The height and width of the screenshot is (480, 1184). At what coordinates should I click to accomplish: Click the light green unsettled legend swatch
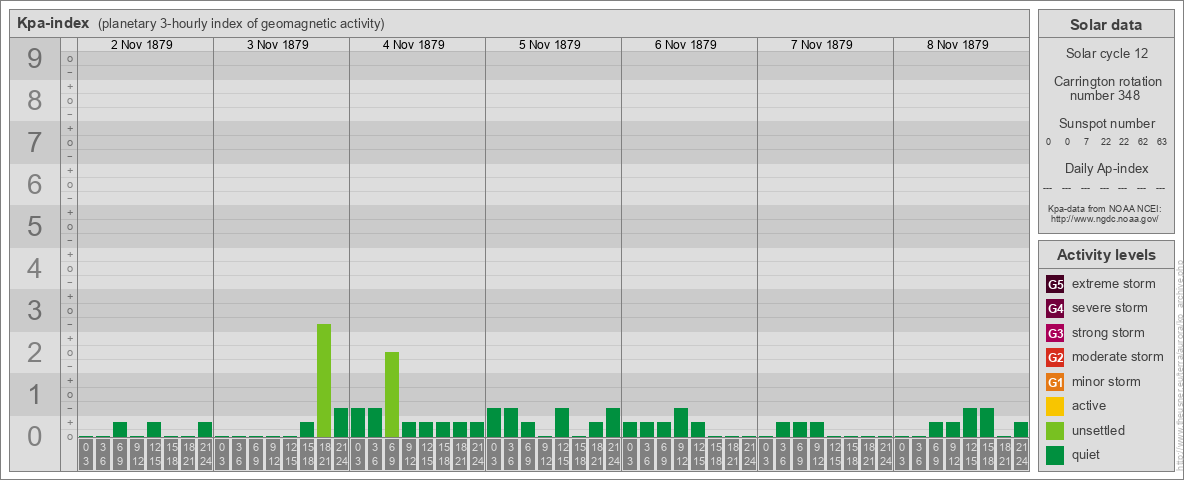pyautogui.click(x=1055, y=430)
